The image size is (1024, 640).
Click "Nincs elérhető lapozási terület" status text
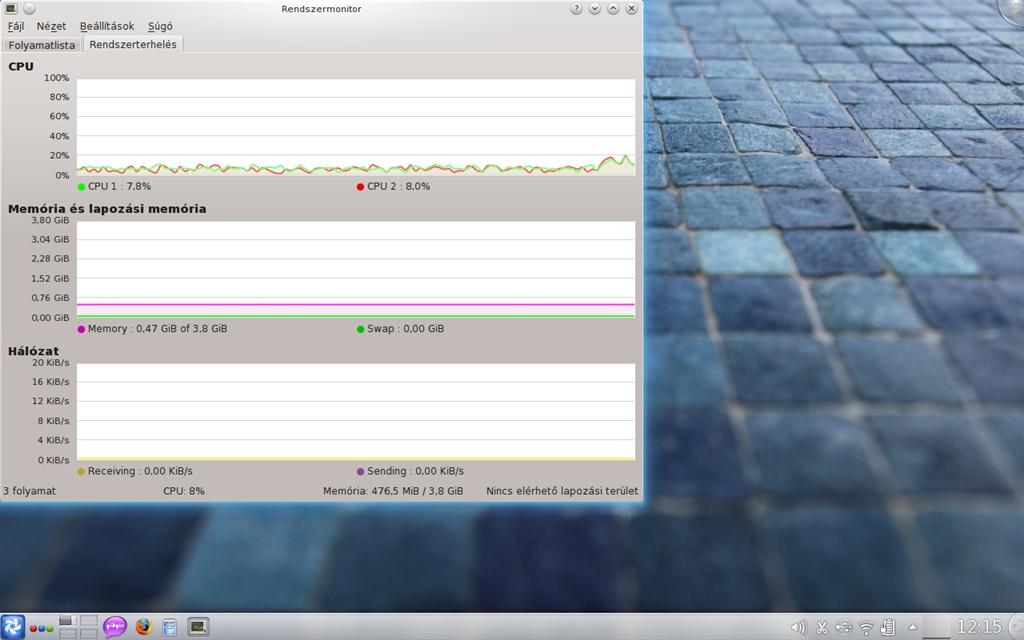tap(562, 491)
